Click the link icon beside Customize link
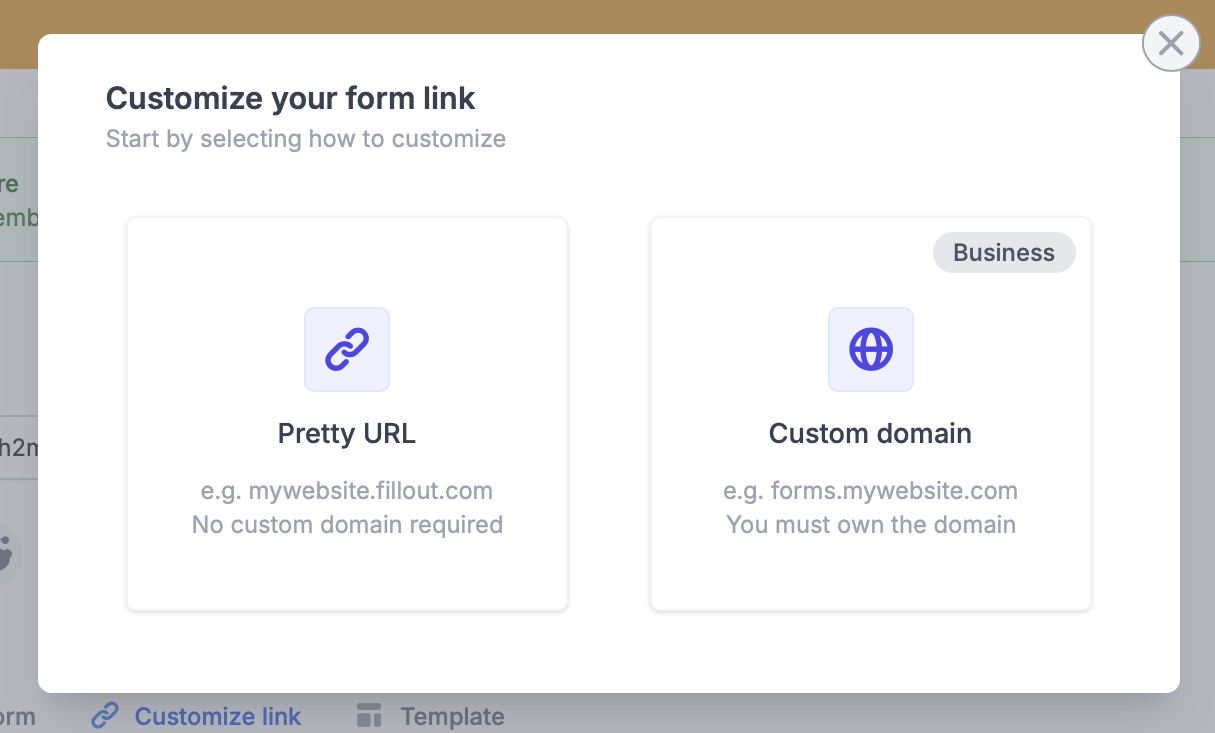The width and height of the screenshot is (1215, 733). pos(105,716)
